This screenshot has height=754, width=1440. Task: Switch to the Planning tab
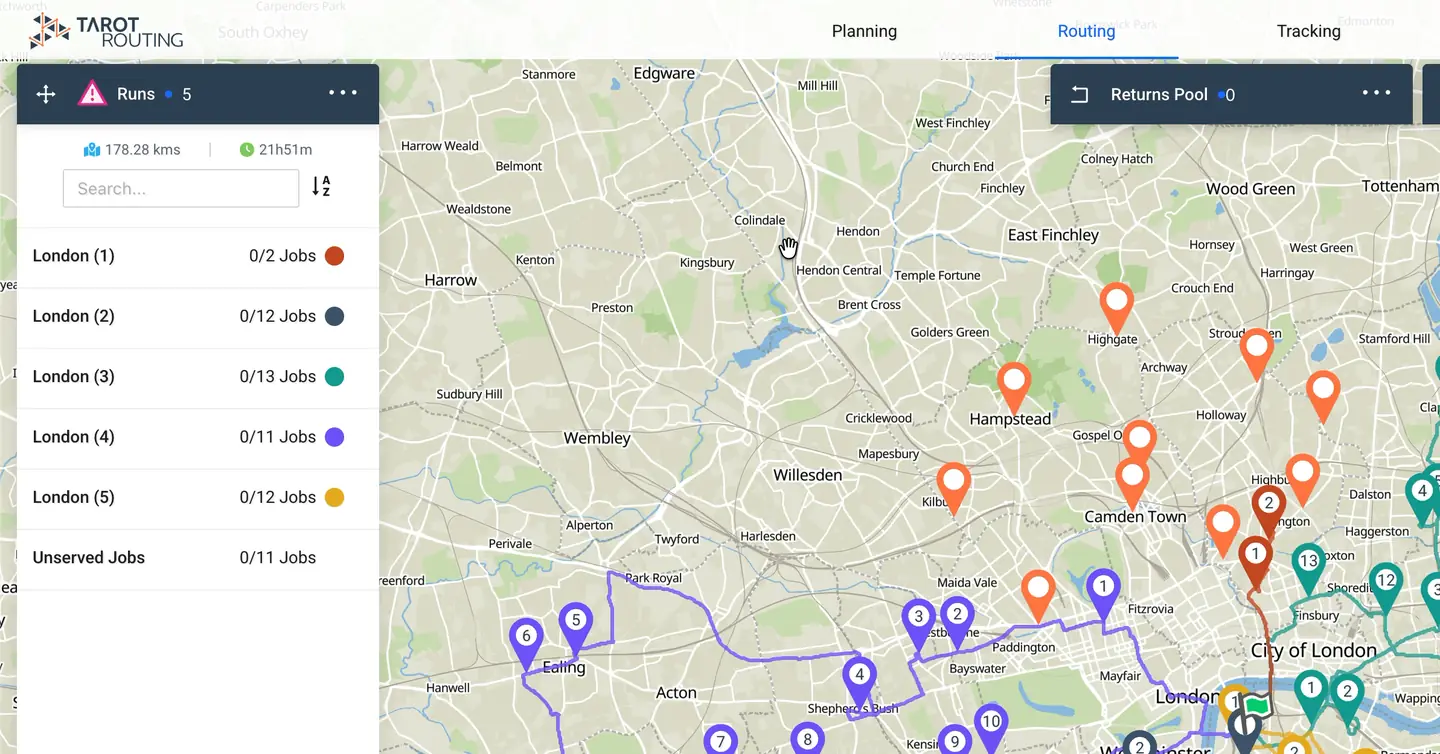pyautogui.click(x=864, y=31)
